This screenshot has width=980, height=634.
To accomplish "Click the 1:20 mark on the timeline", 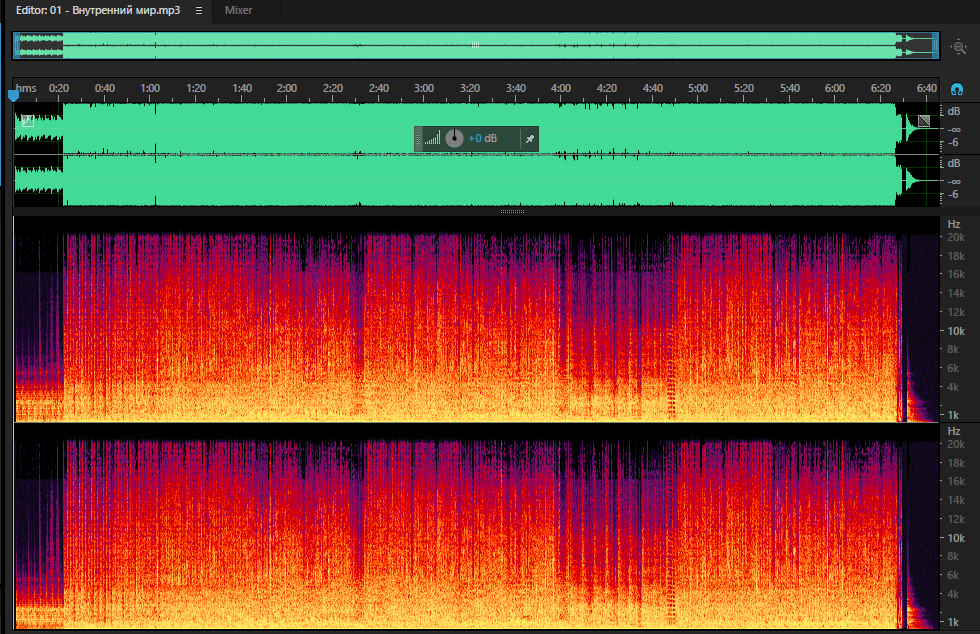I will click(x=196, y=88).
